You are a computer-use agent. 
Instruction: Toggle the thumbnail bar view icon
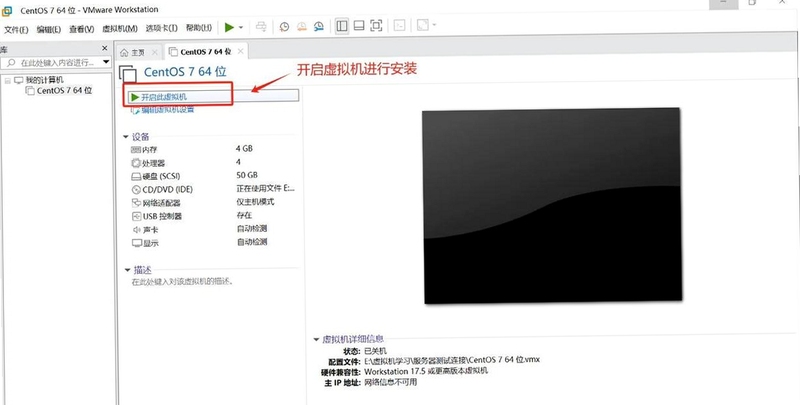point(359,26)
